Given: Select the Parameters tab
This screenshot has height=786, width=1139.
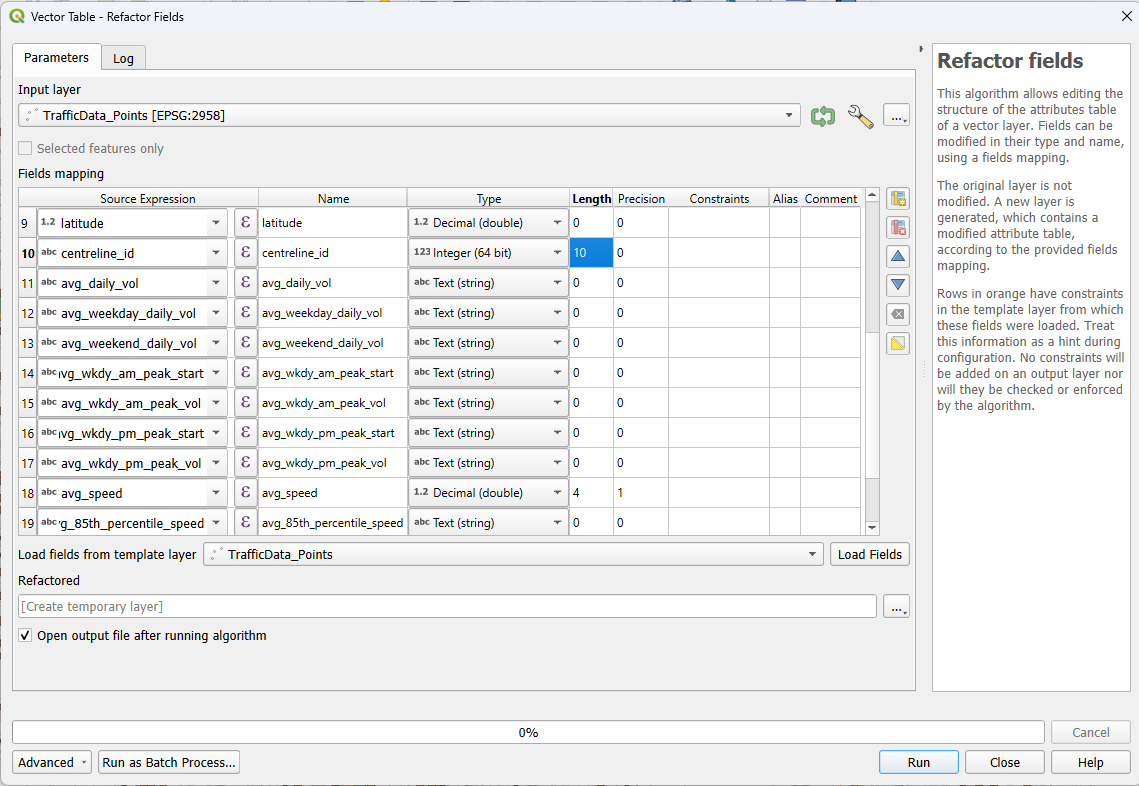Looking at the screenshot, I should (x=57, y=58).
